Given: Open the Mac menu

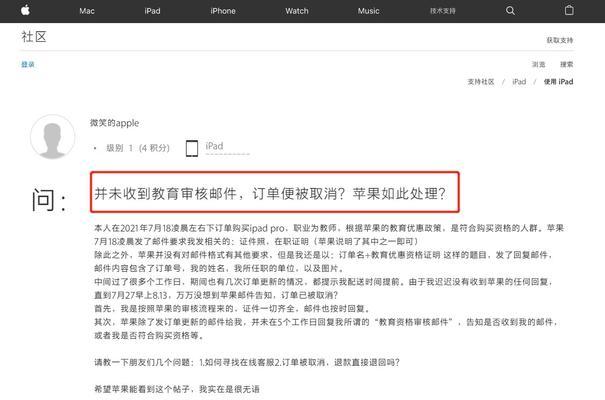Looking at the screenshot, I should (x=87, y=11).
